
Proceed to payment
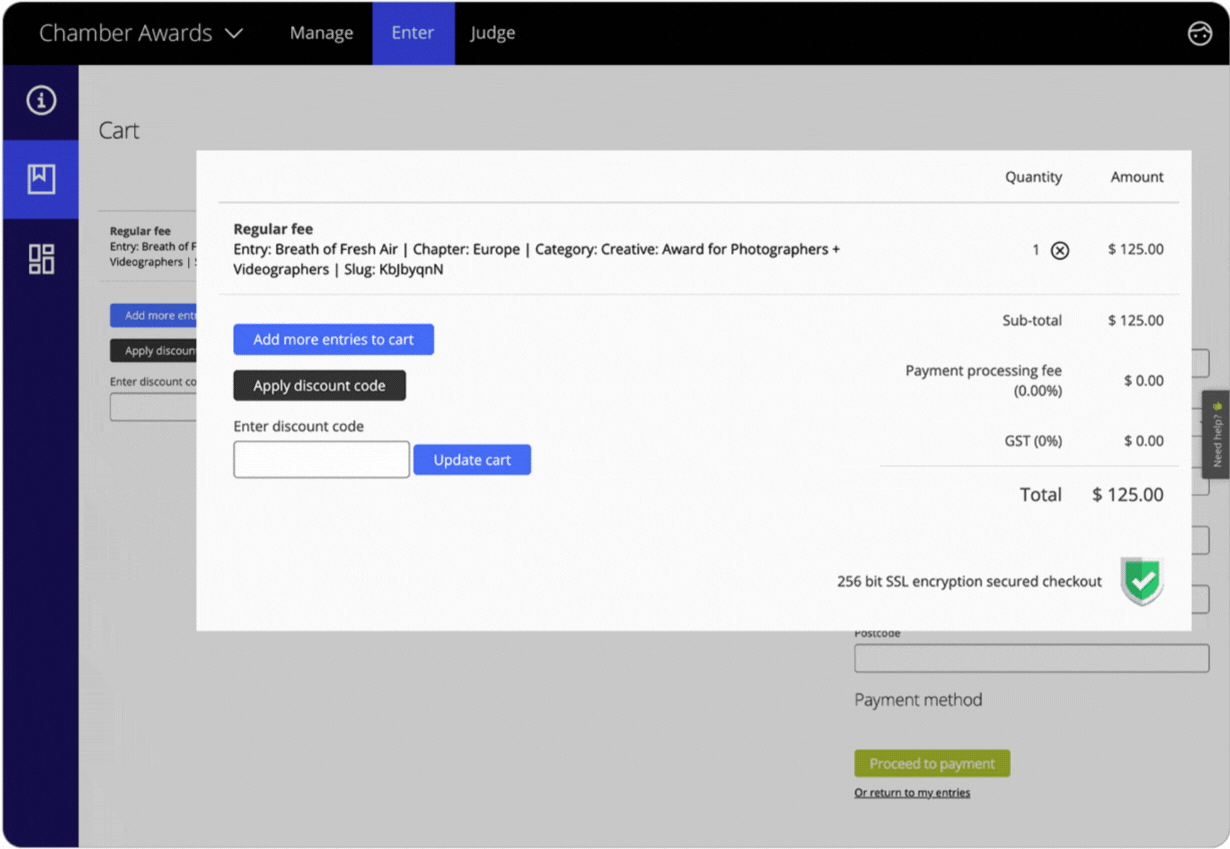(931, 762)
